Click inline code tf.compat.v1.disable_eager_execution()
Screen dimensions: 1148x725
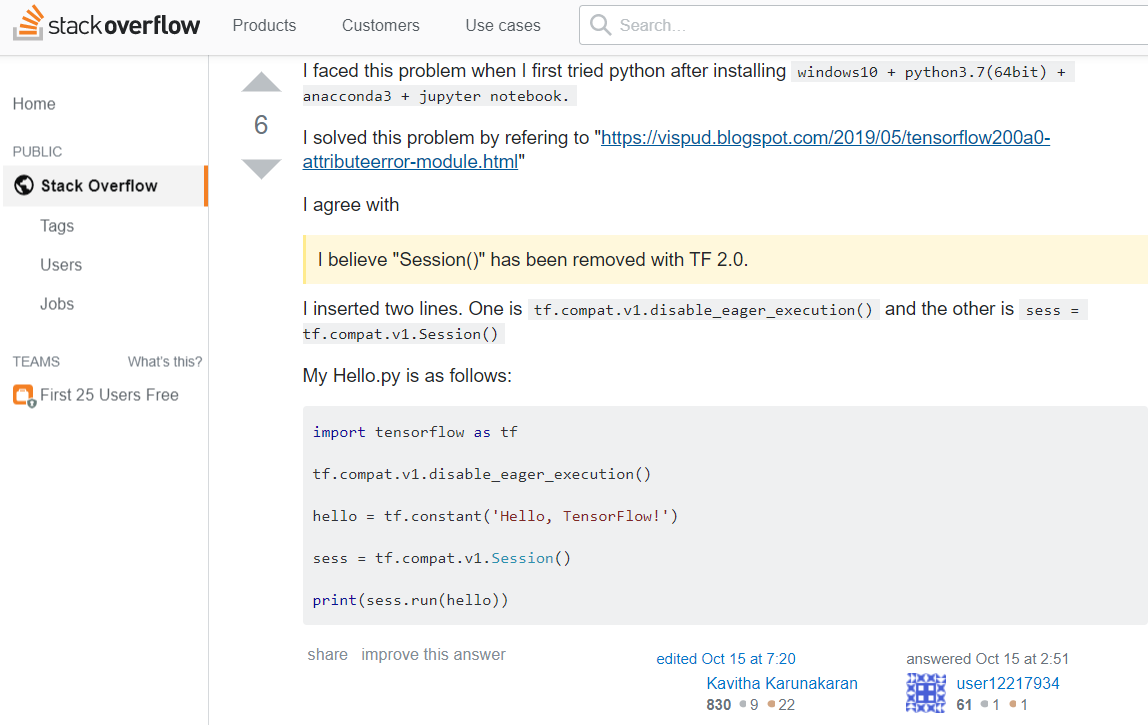703,310
